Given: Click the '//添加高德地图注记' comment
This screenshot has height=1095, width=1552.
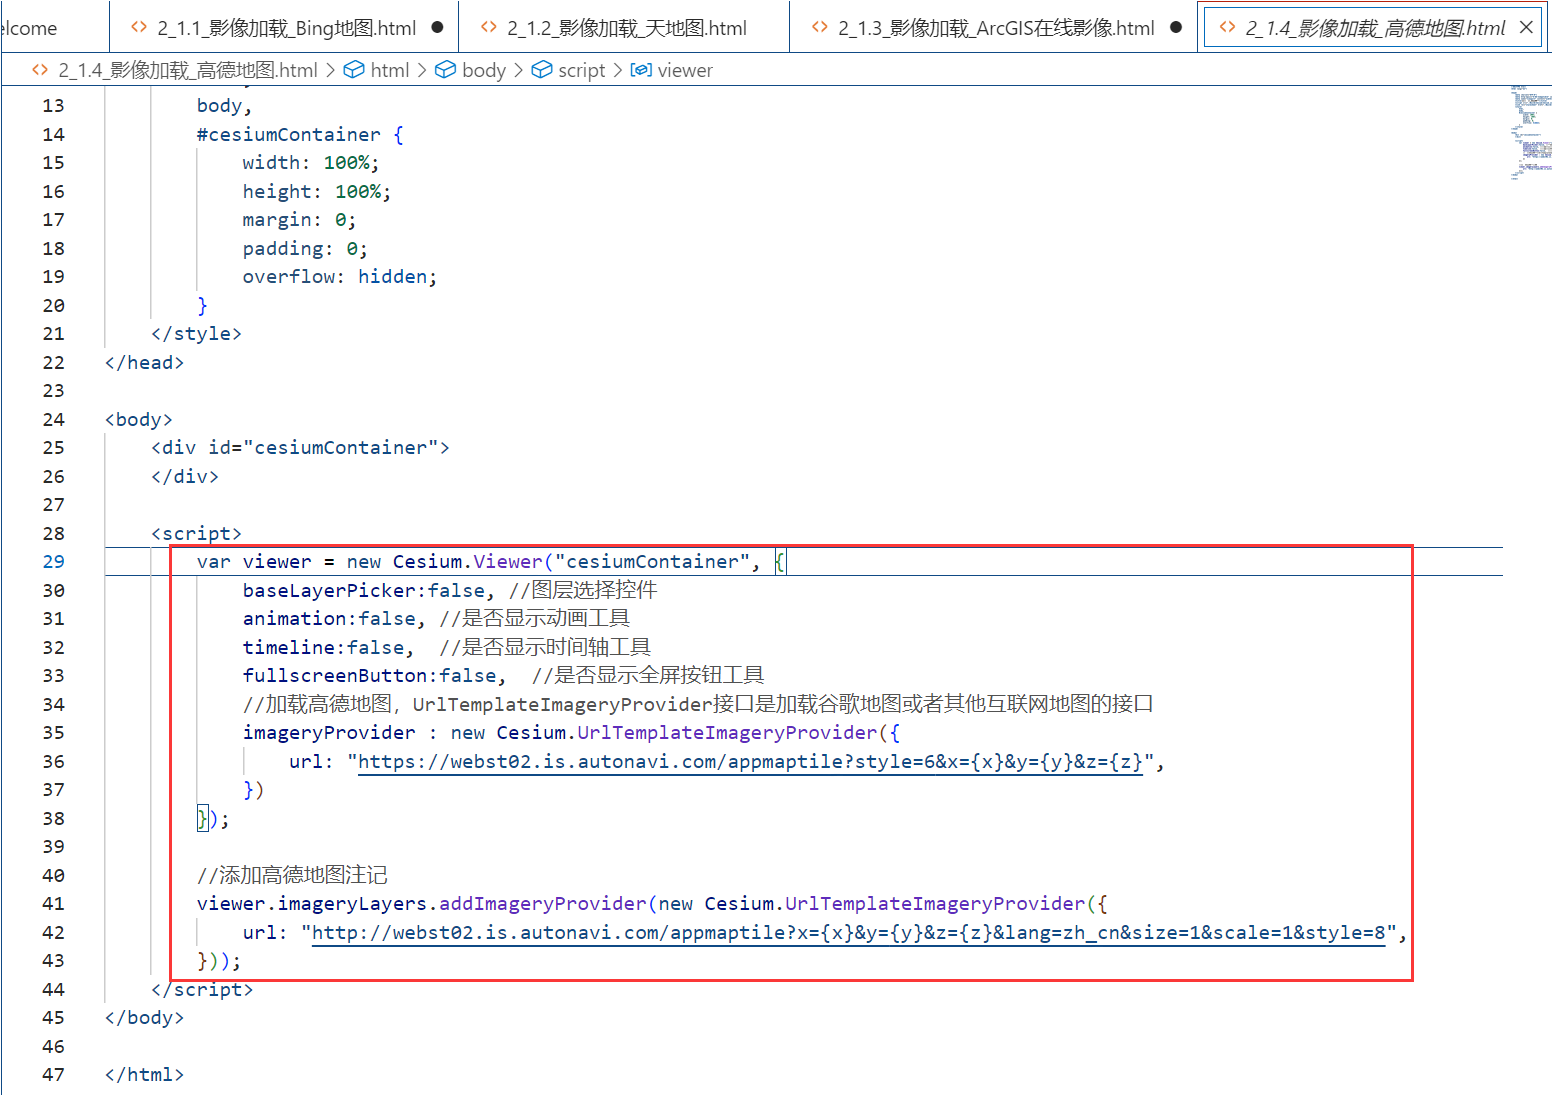Looking at the screenshot, I should coord(292,876).
